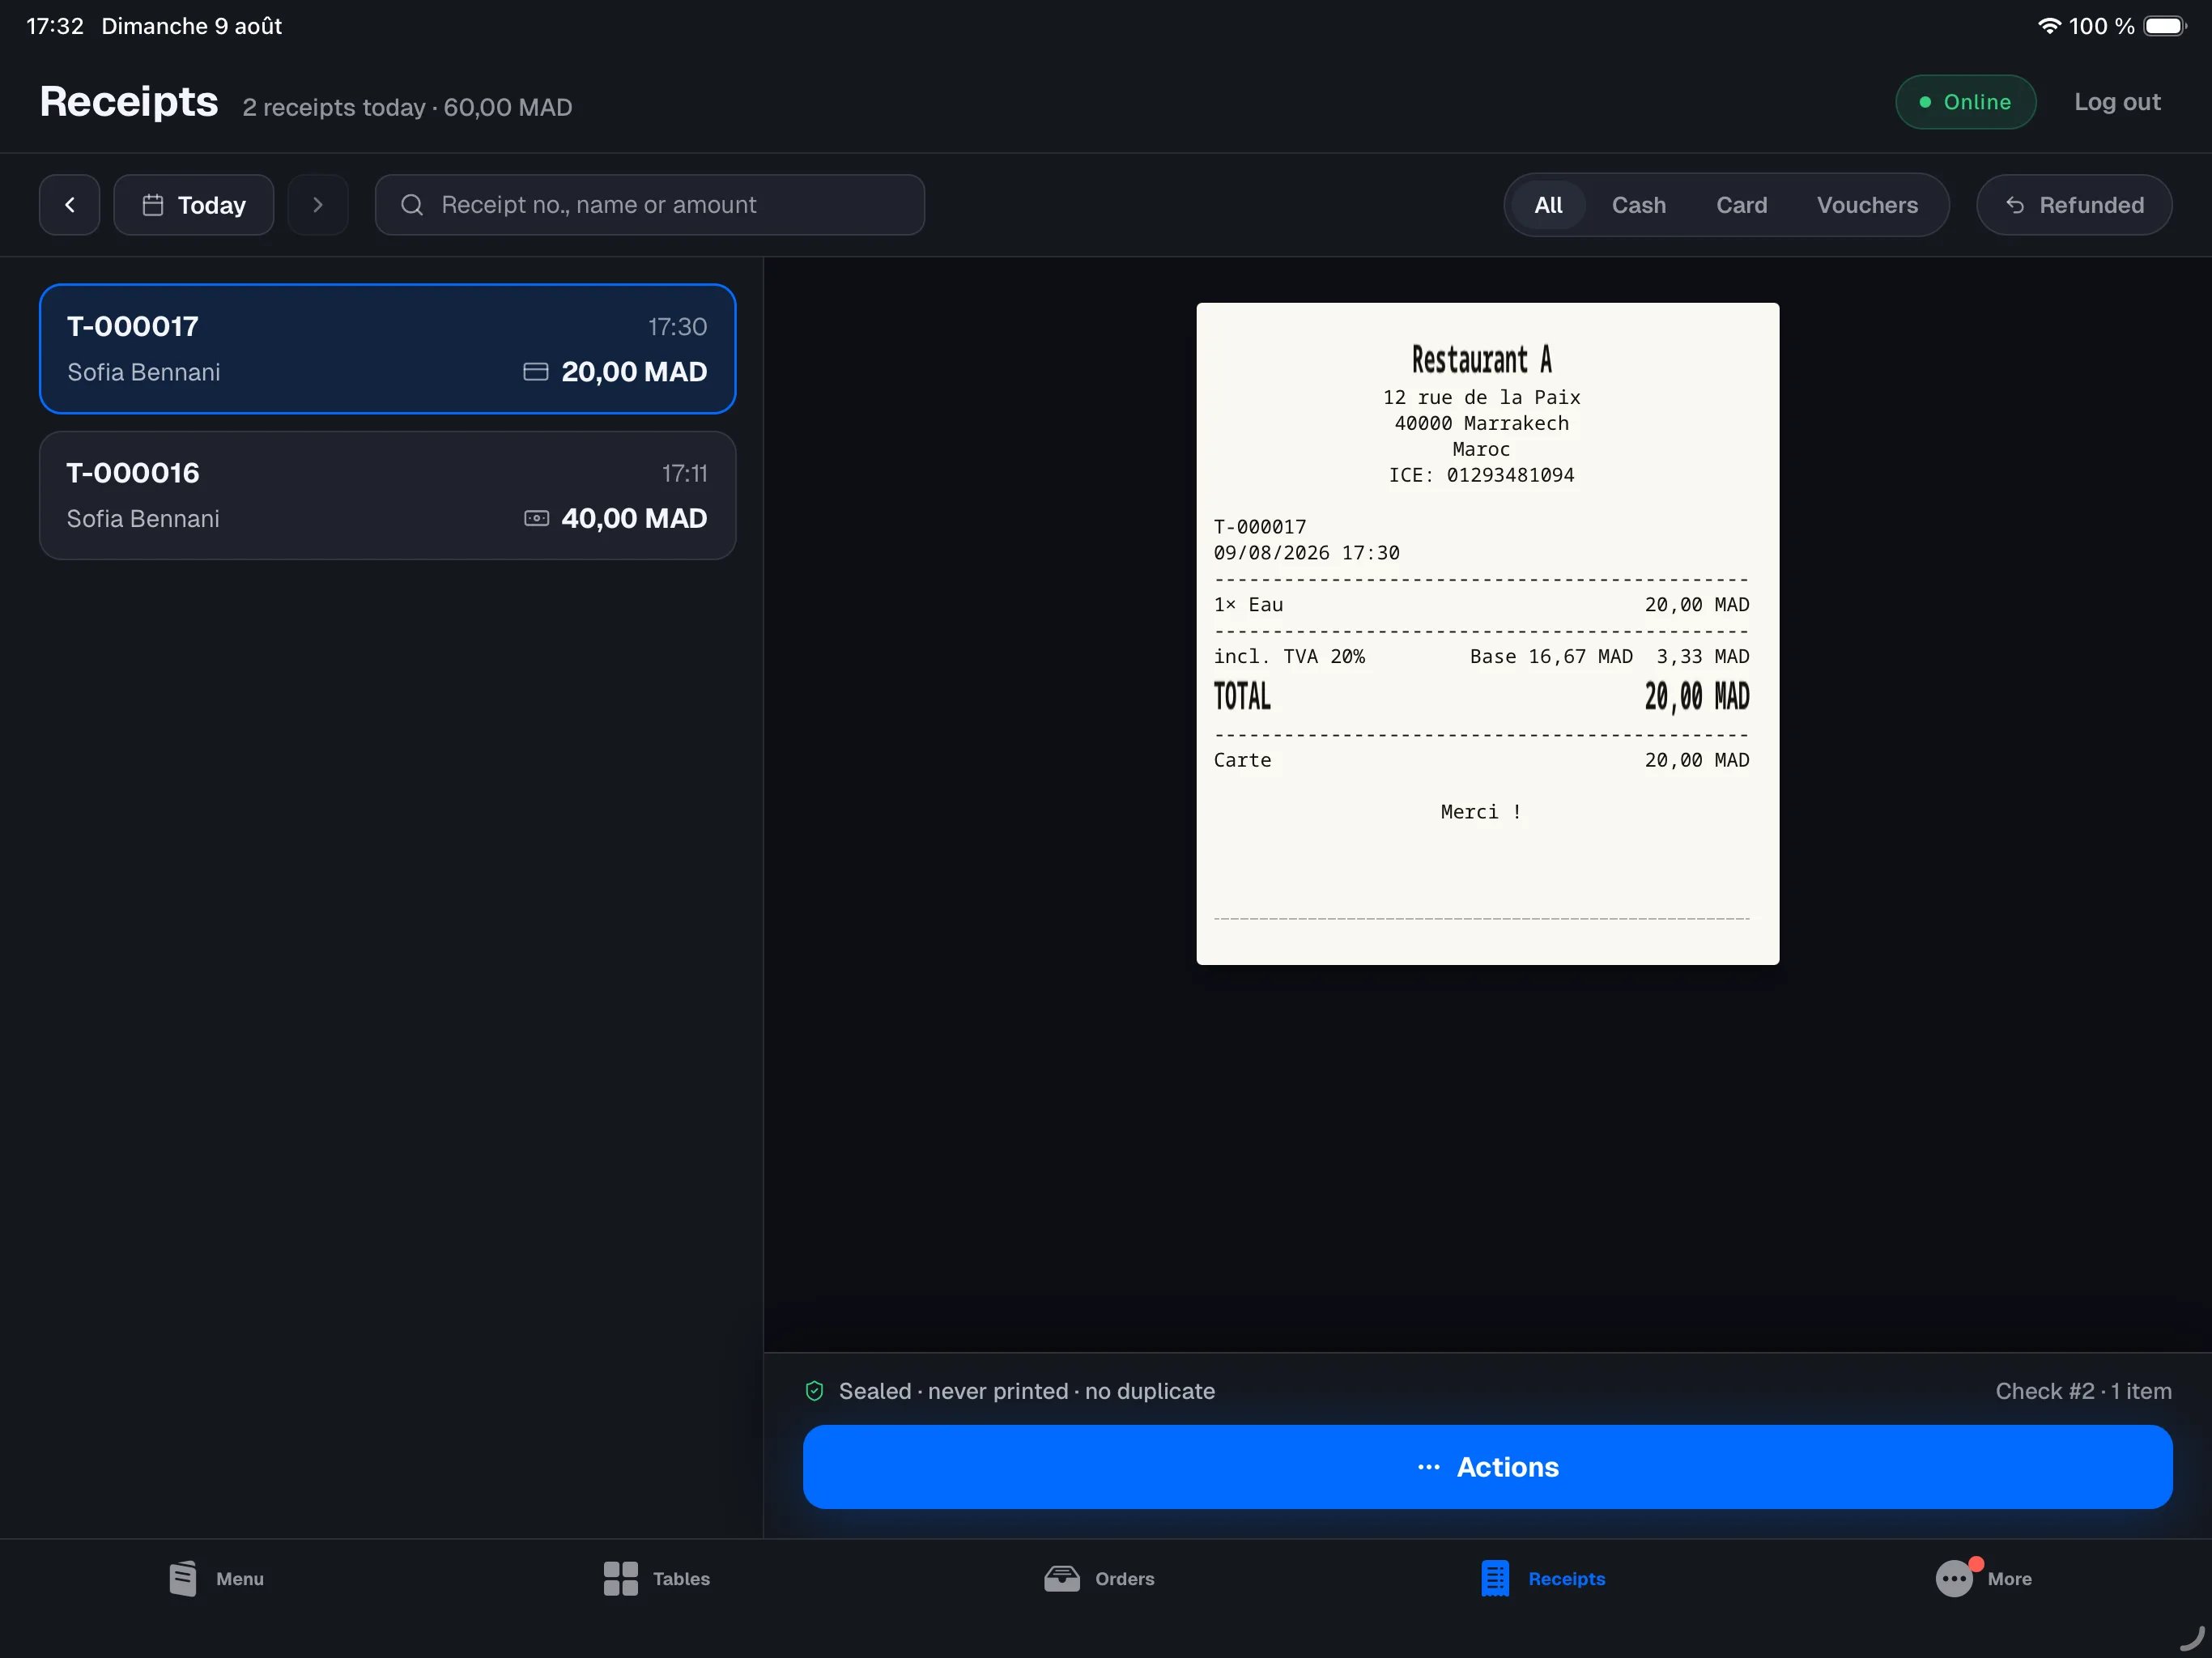Viewport: 2212px width, 1658px height.
Task: Click the Wi-Fi icon in the status bar
Action: tap(2049, 26)
